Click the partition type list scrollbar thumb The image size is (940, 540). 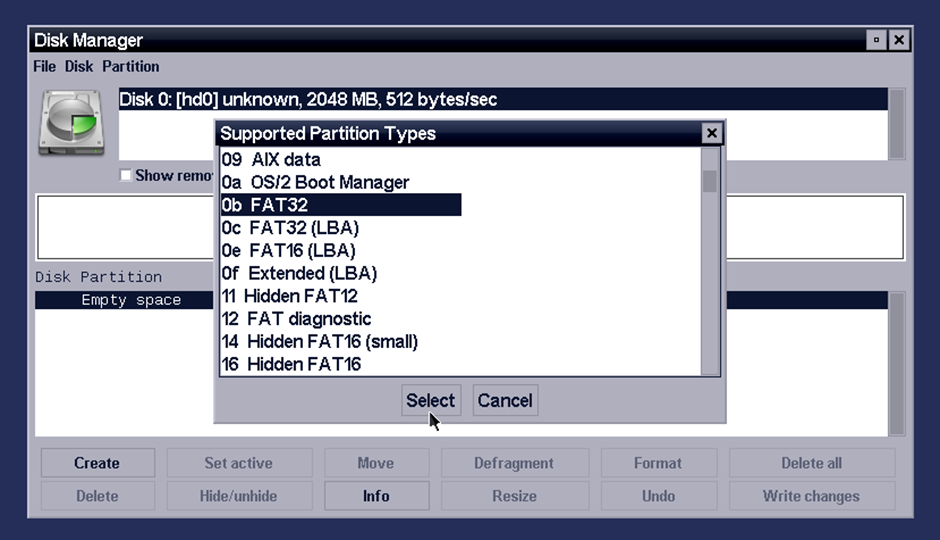pyautogui.click(x=710, y=181)
